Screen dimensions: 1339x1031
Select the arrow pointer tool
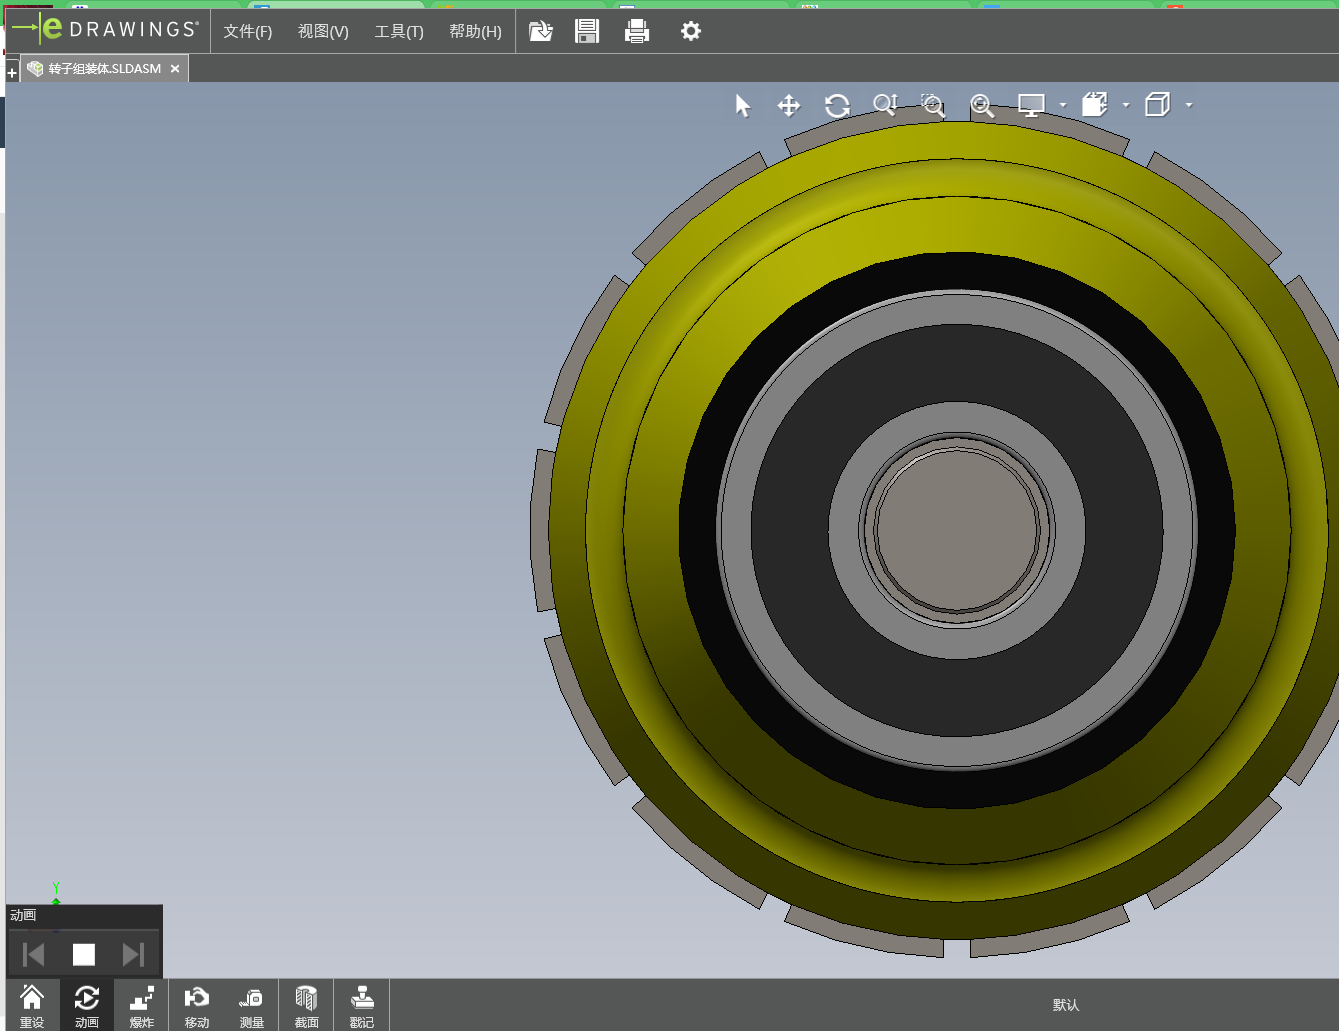(742, 106)
